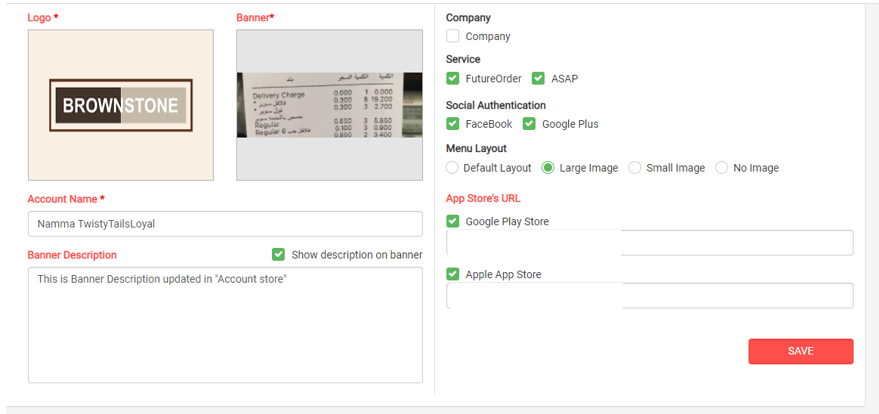The image size is (879, 414).
Task: Toggle the ASAP service checkbox
Action: coord(538,78)
